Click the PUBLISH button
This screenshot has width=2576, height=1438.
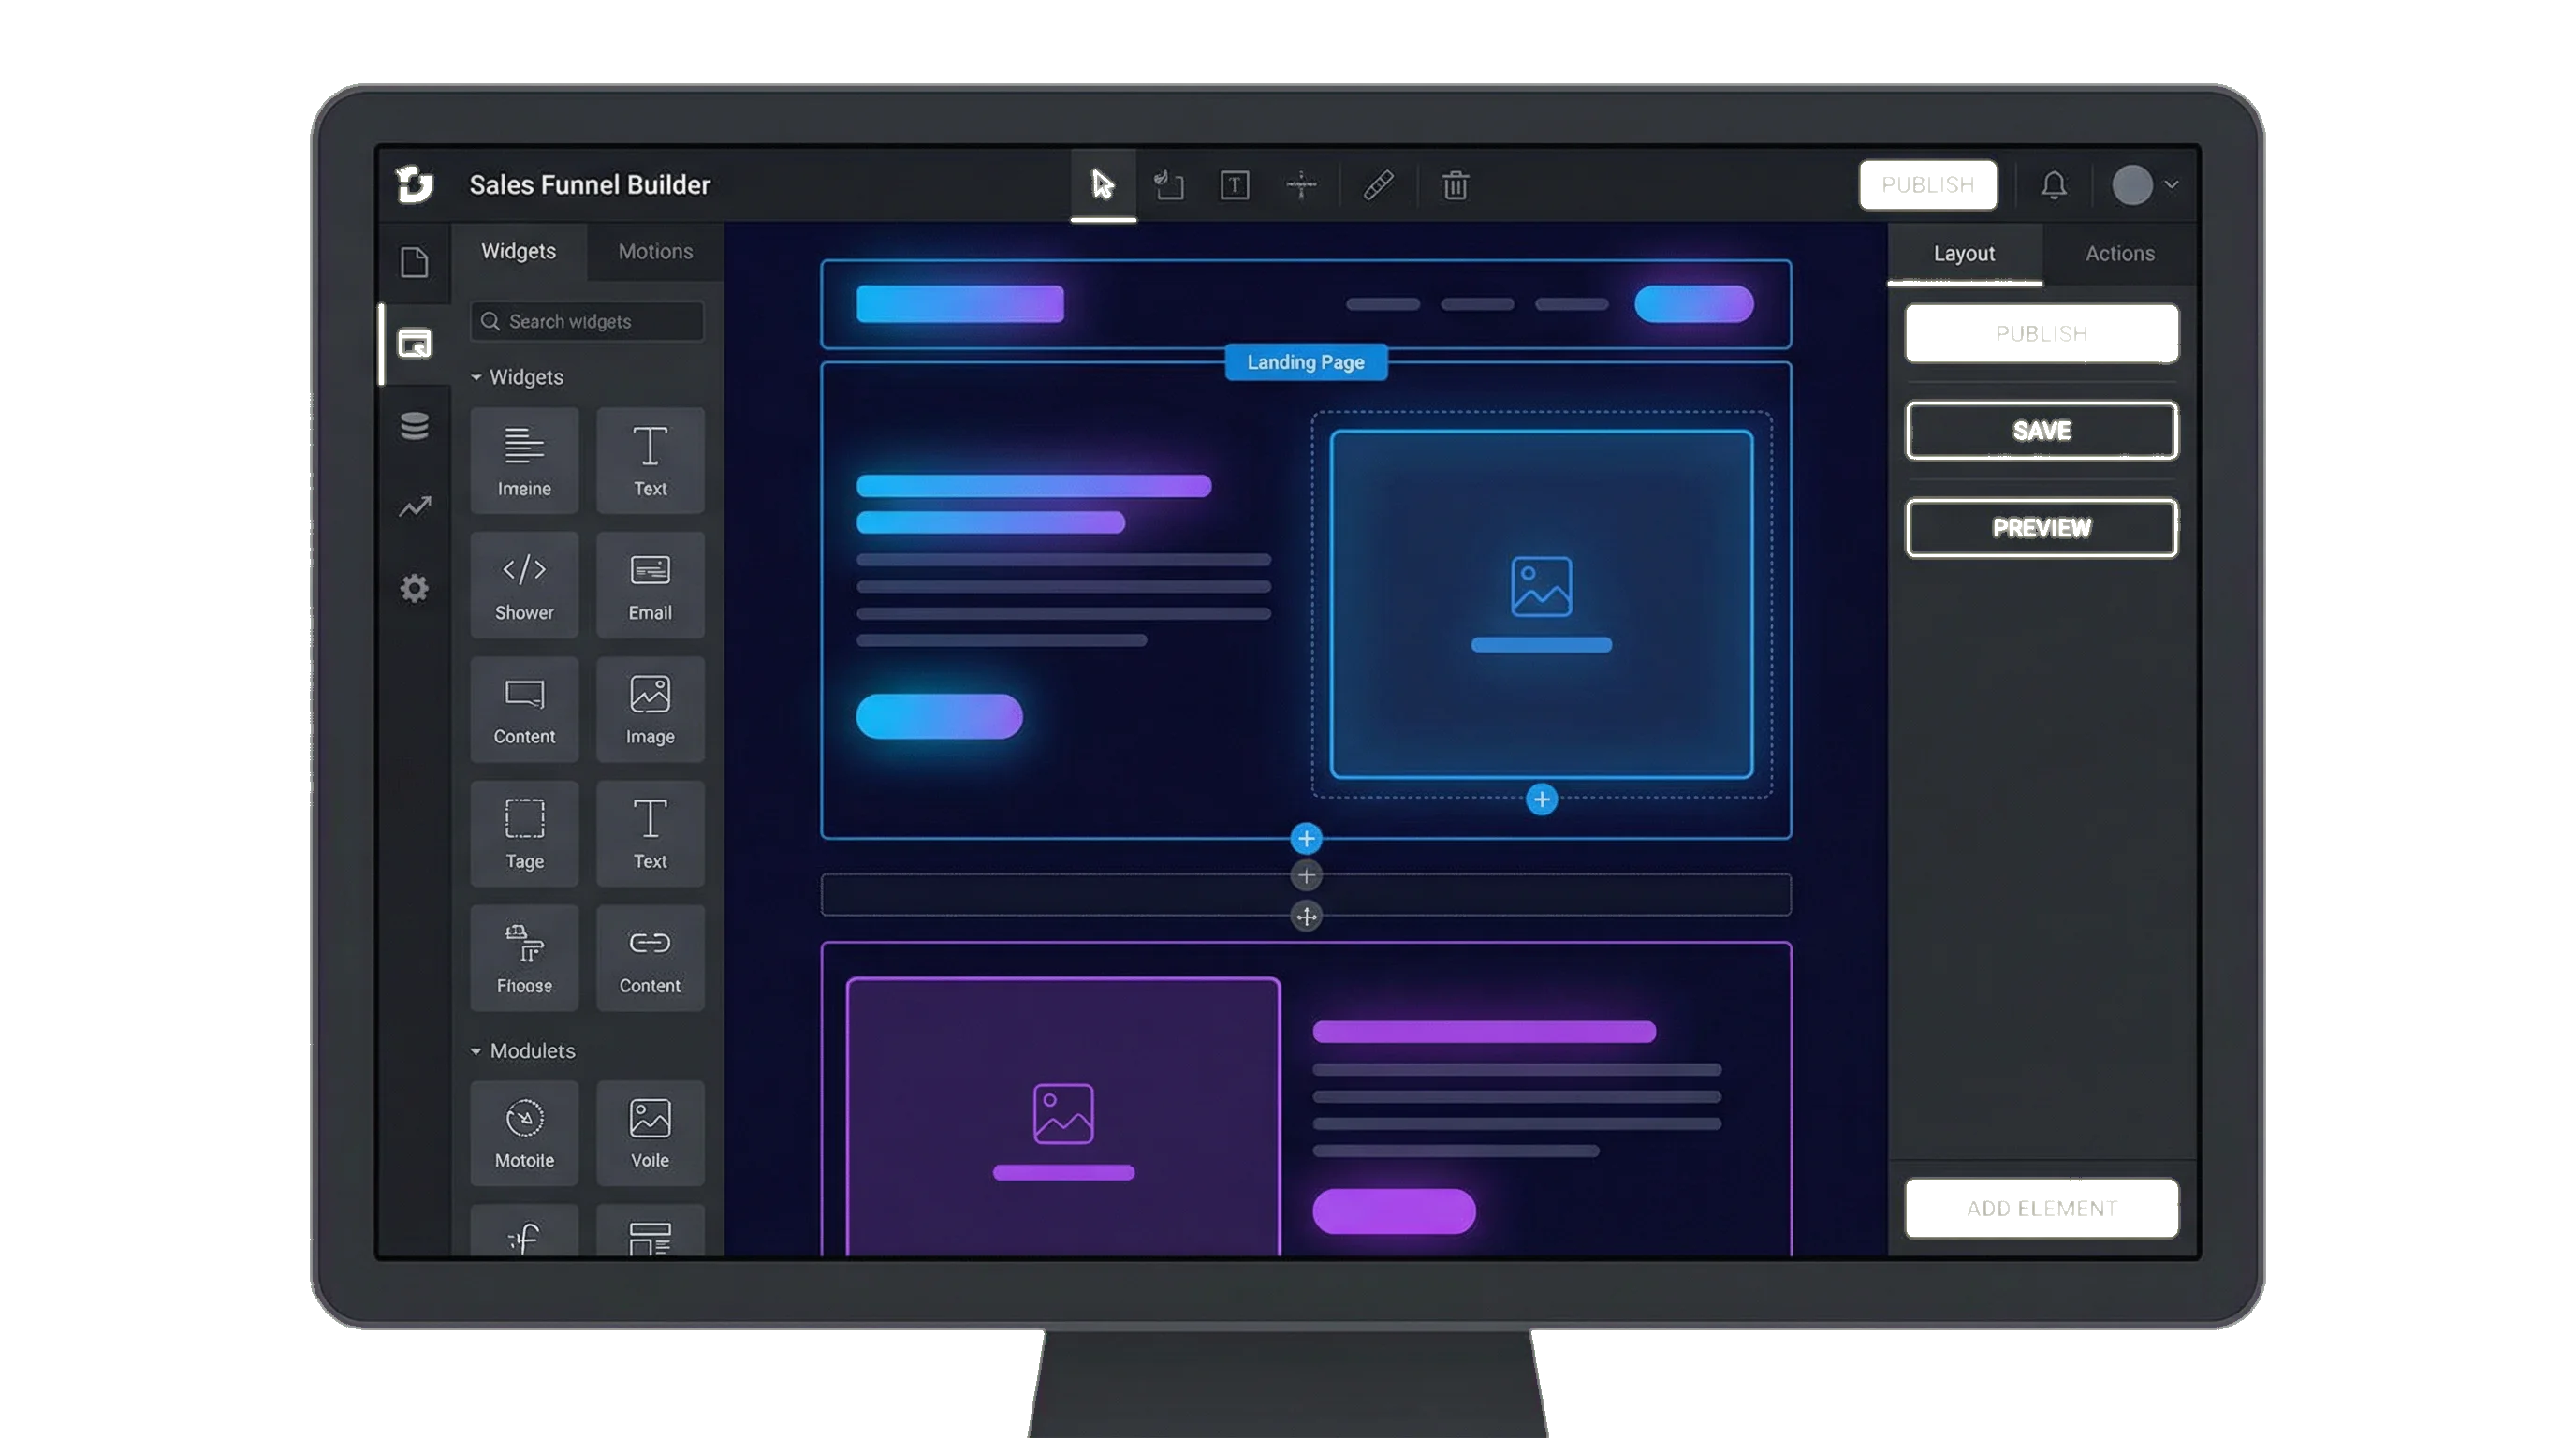tap(2041, 334)
